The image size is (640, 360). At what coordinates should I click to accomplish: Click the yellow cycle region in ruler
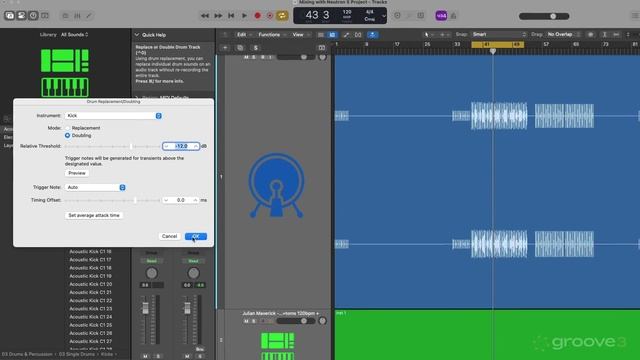[x=498, y=44]
